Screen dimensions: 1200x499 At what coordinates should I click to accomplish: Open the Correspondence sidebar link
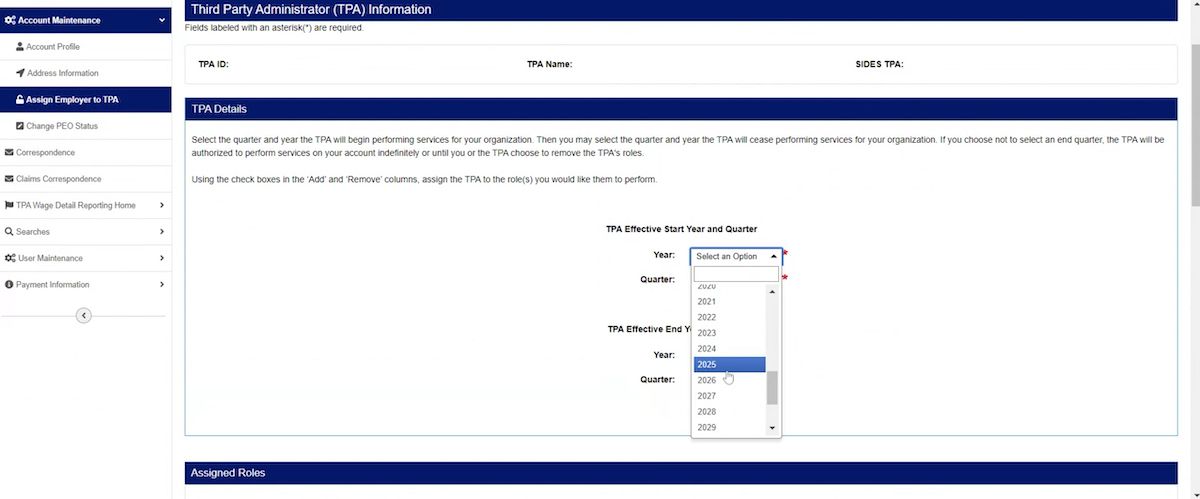click(45, 153)
